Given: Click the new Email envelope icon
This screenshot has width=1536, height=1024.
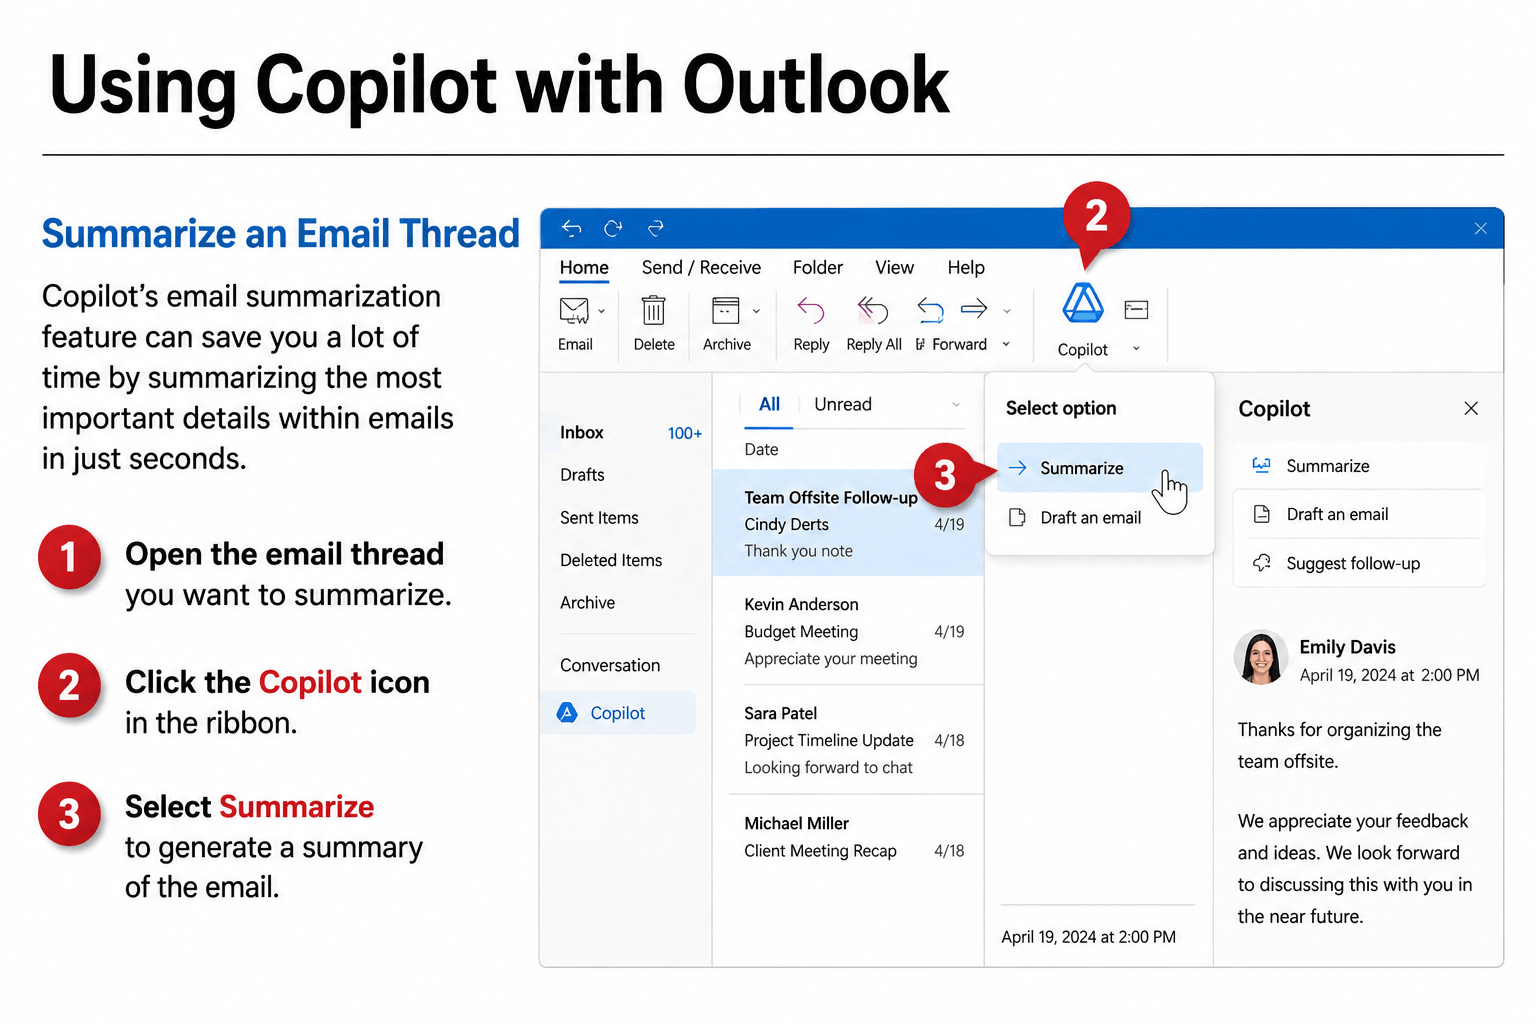Looking at the screenshot, I should click(x=574, y=311).
